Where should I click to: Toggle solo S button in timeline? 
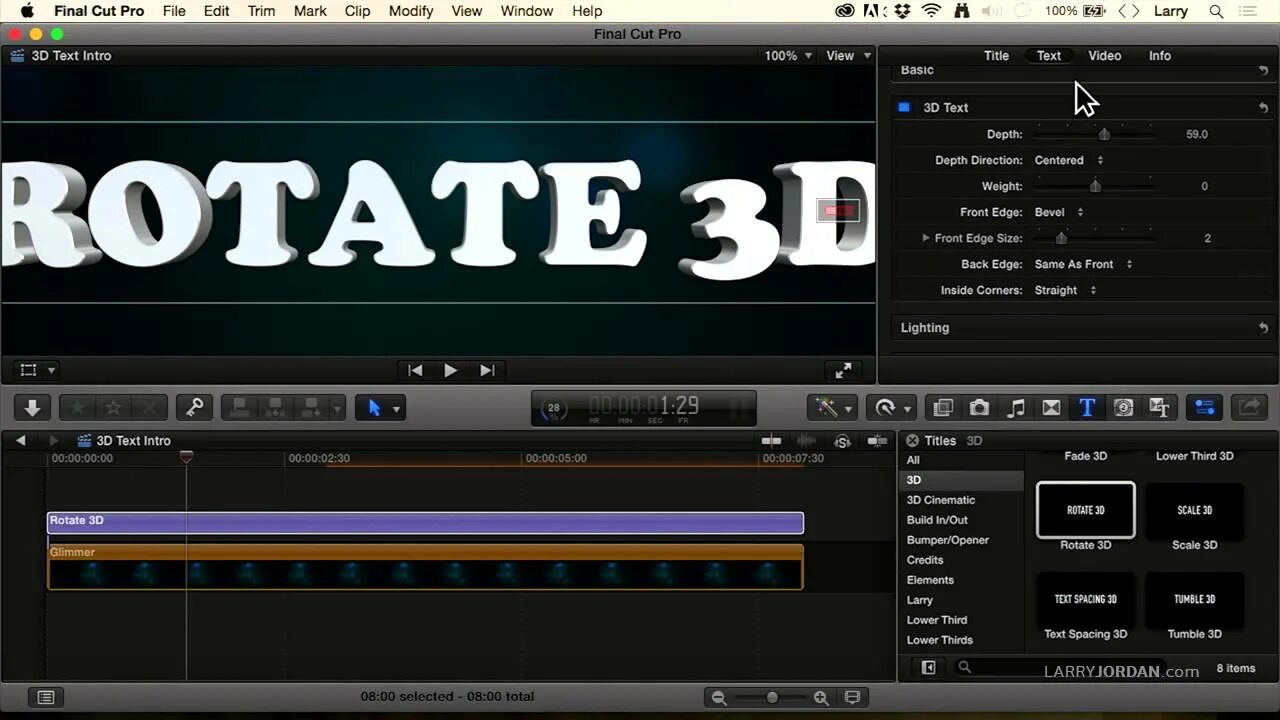point(842,441)
